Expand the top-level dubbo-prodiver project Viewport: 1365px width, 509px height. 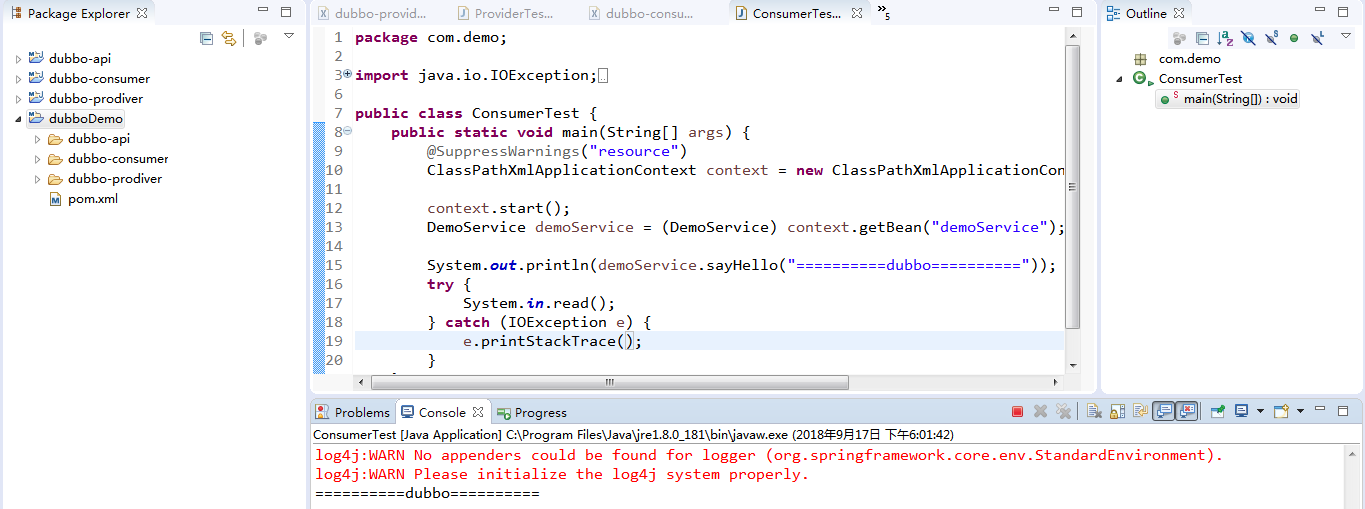tap(18, 99)
